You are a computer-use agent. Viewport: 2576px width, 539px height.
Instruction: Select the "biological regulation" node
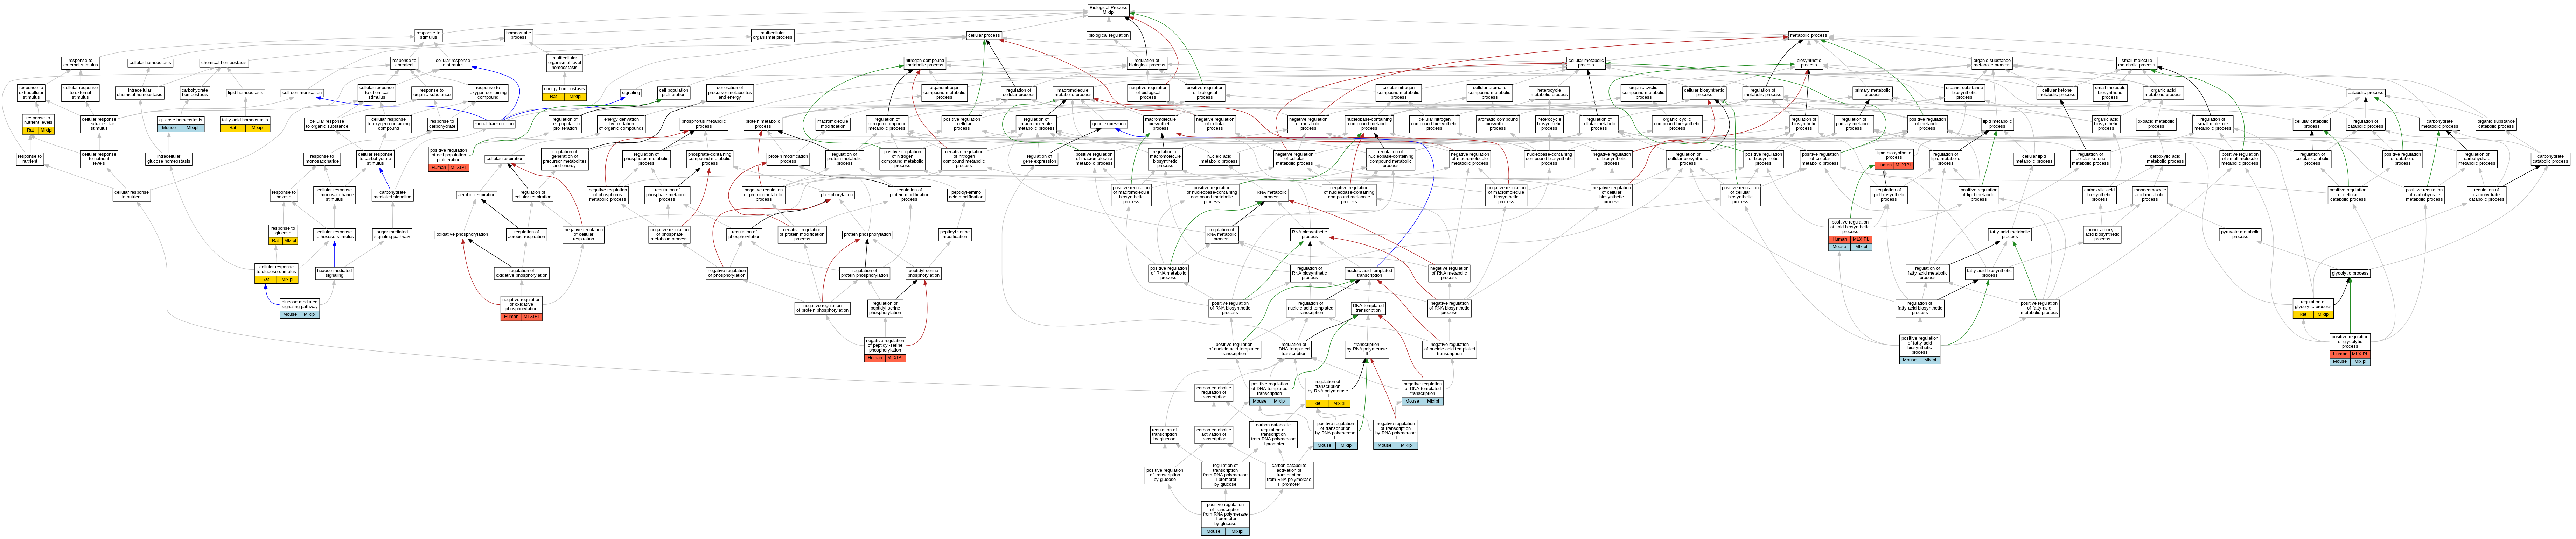(x=1108, y=35)
